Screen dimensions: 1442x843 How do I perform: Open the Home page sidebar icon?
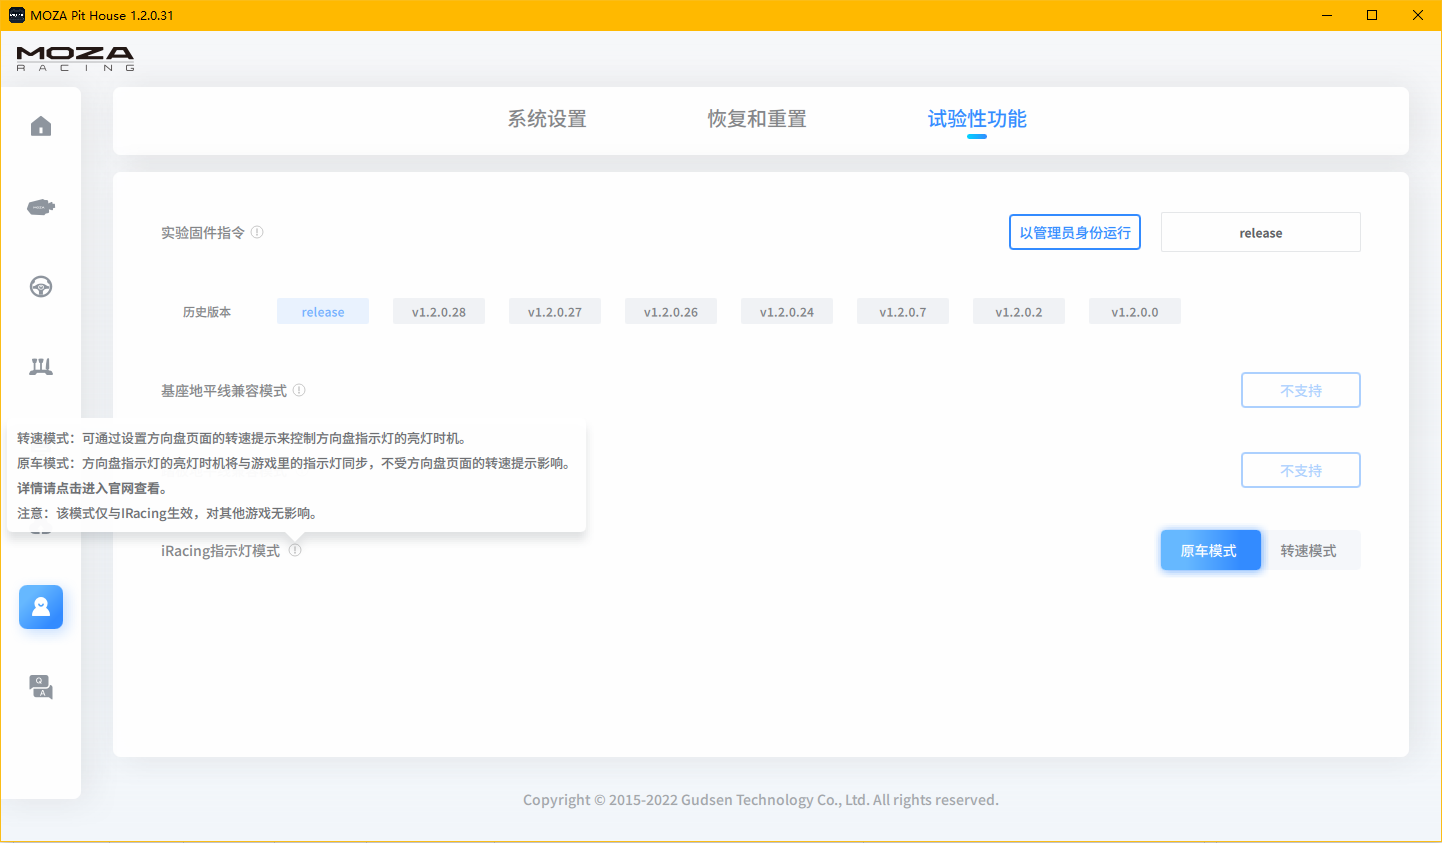41,126
